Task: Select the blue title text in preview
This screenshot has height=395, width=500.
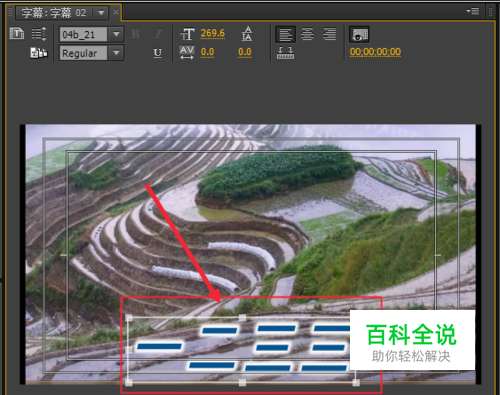Action: point(243,347)
